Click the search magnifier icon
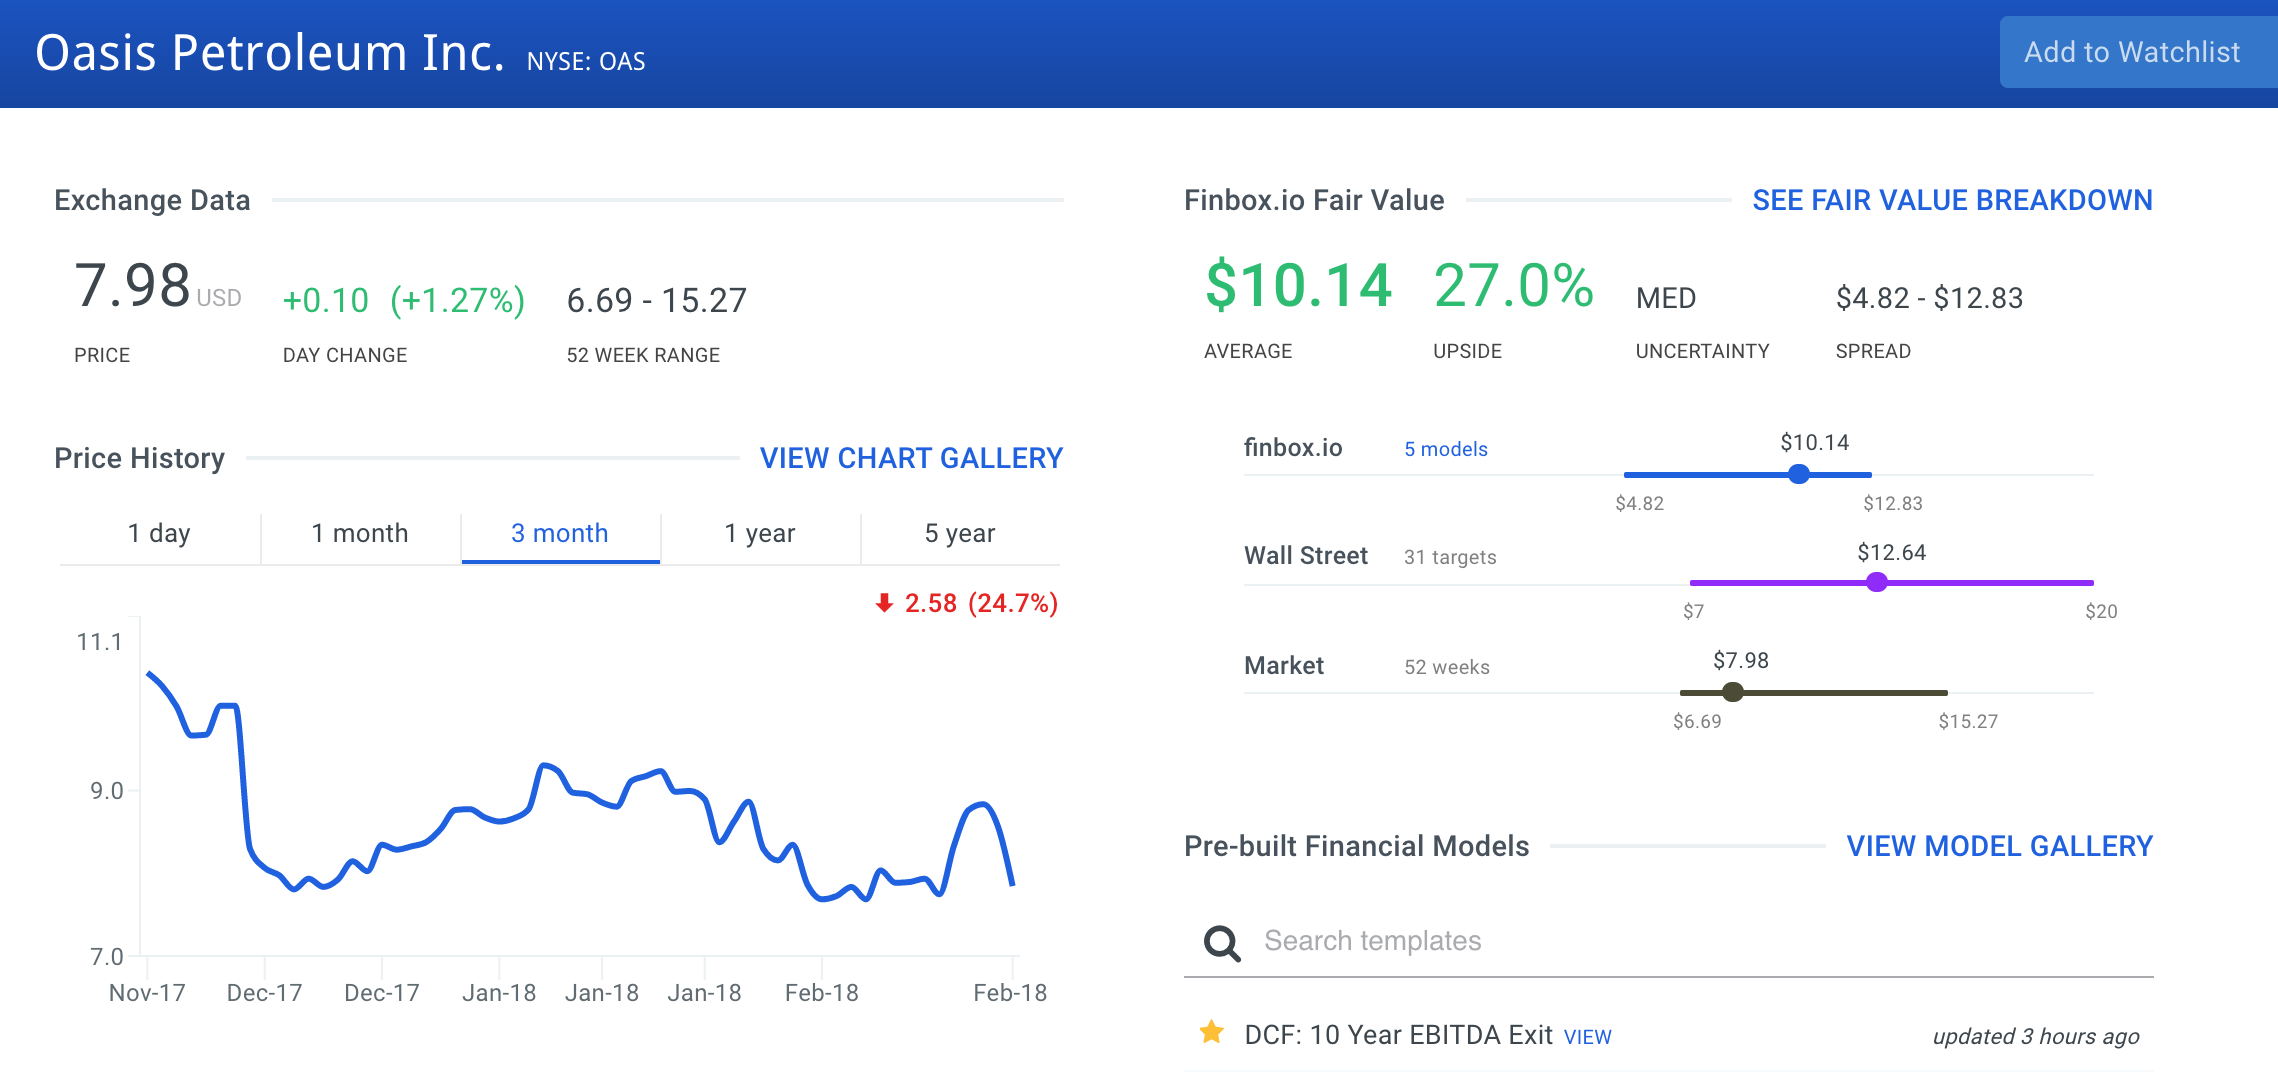The width and height of the screenshot is (2278, 1072). (1221, 942)
